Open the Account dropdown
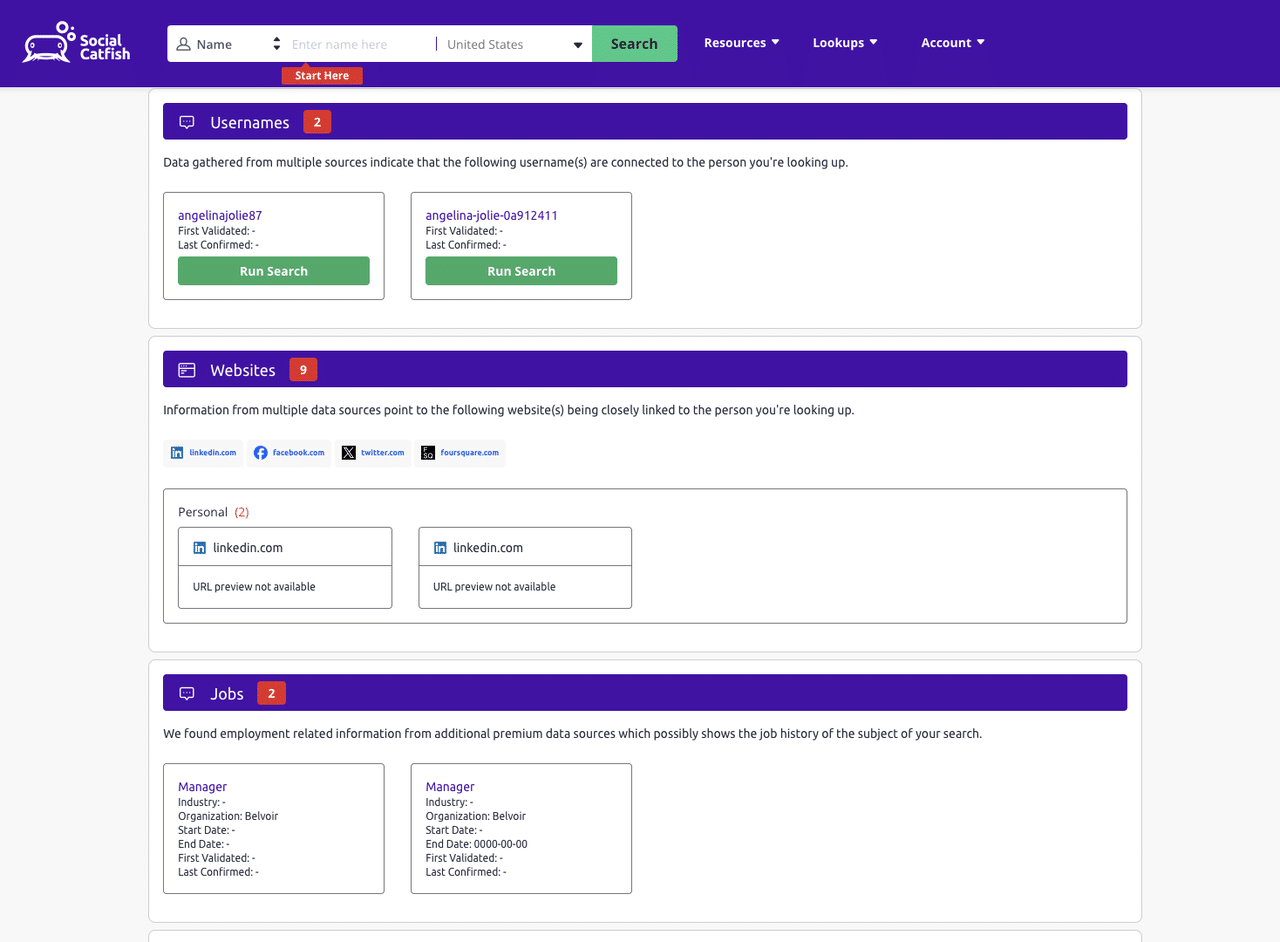 pos(952,42)
